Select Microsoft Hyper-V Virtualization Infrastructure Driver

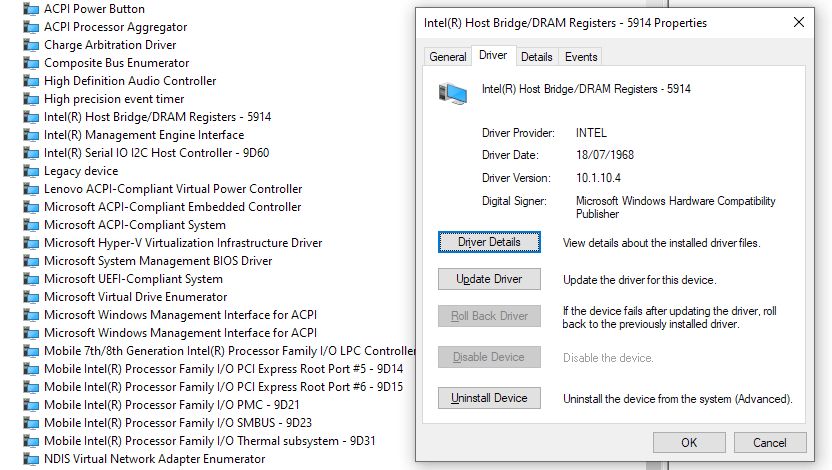183,243
